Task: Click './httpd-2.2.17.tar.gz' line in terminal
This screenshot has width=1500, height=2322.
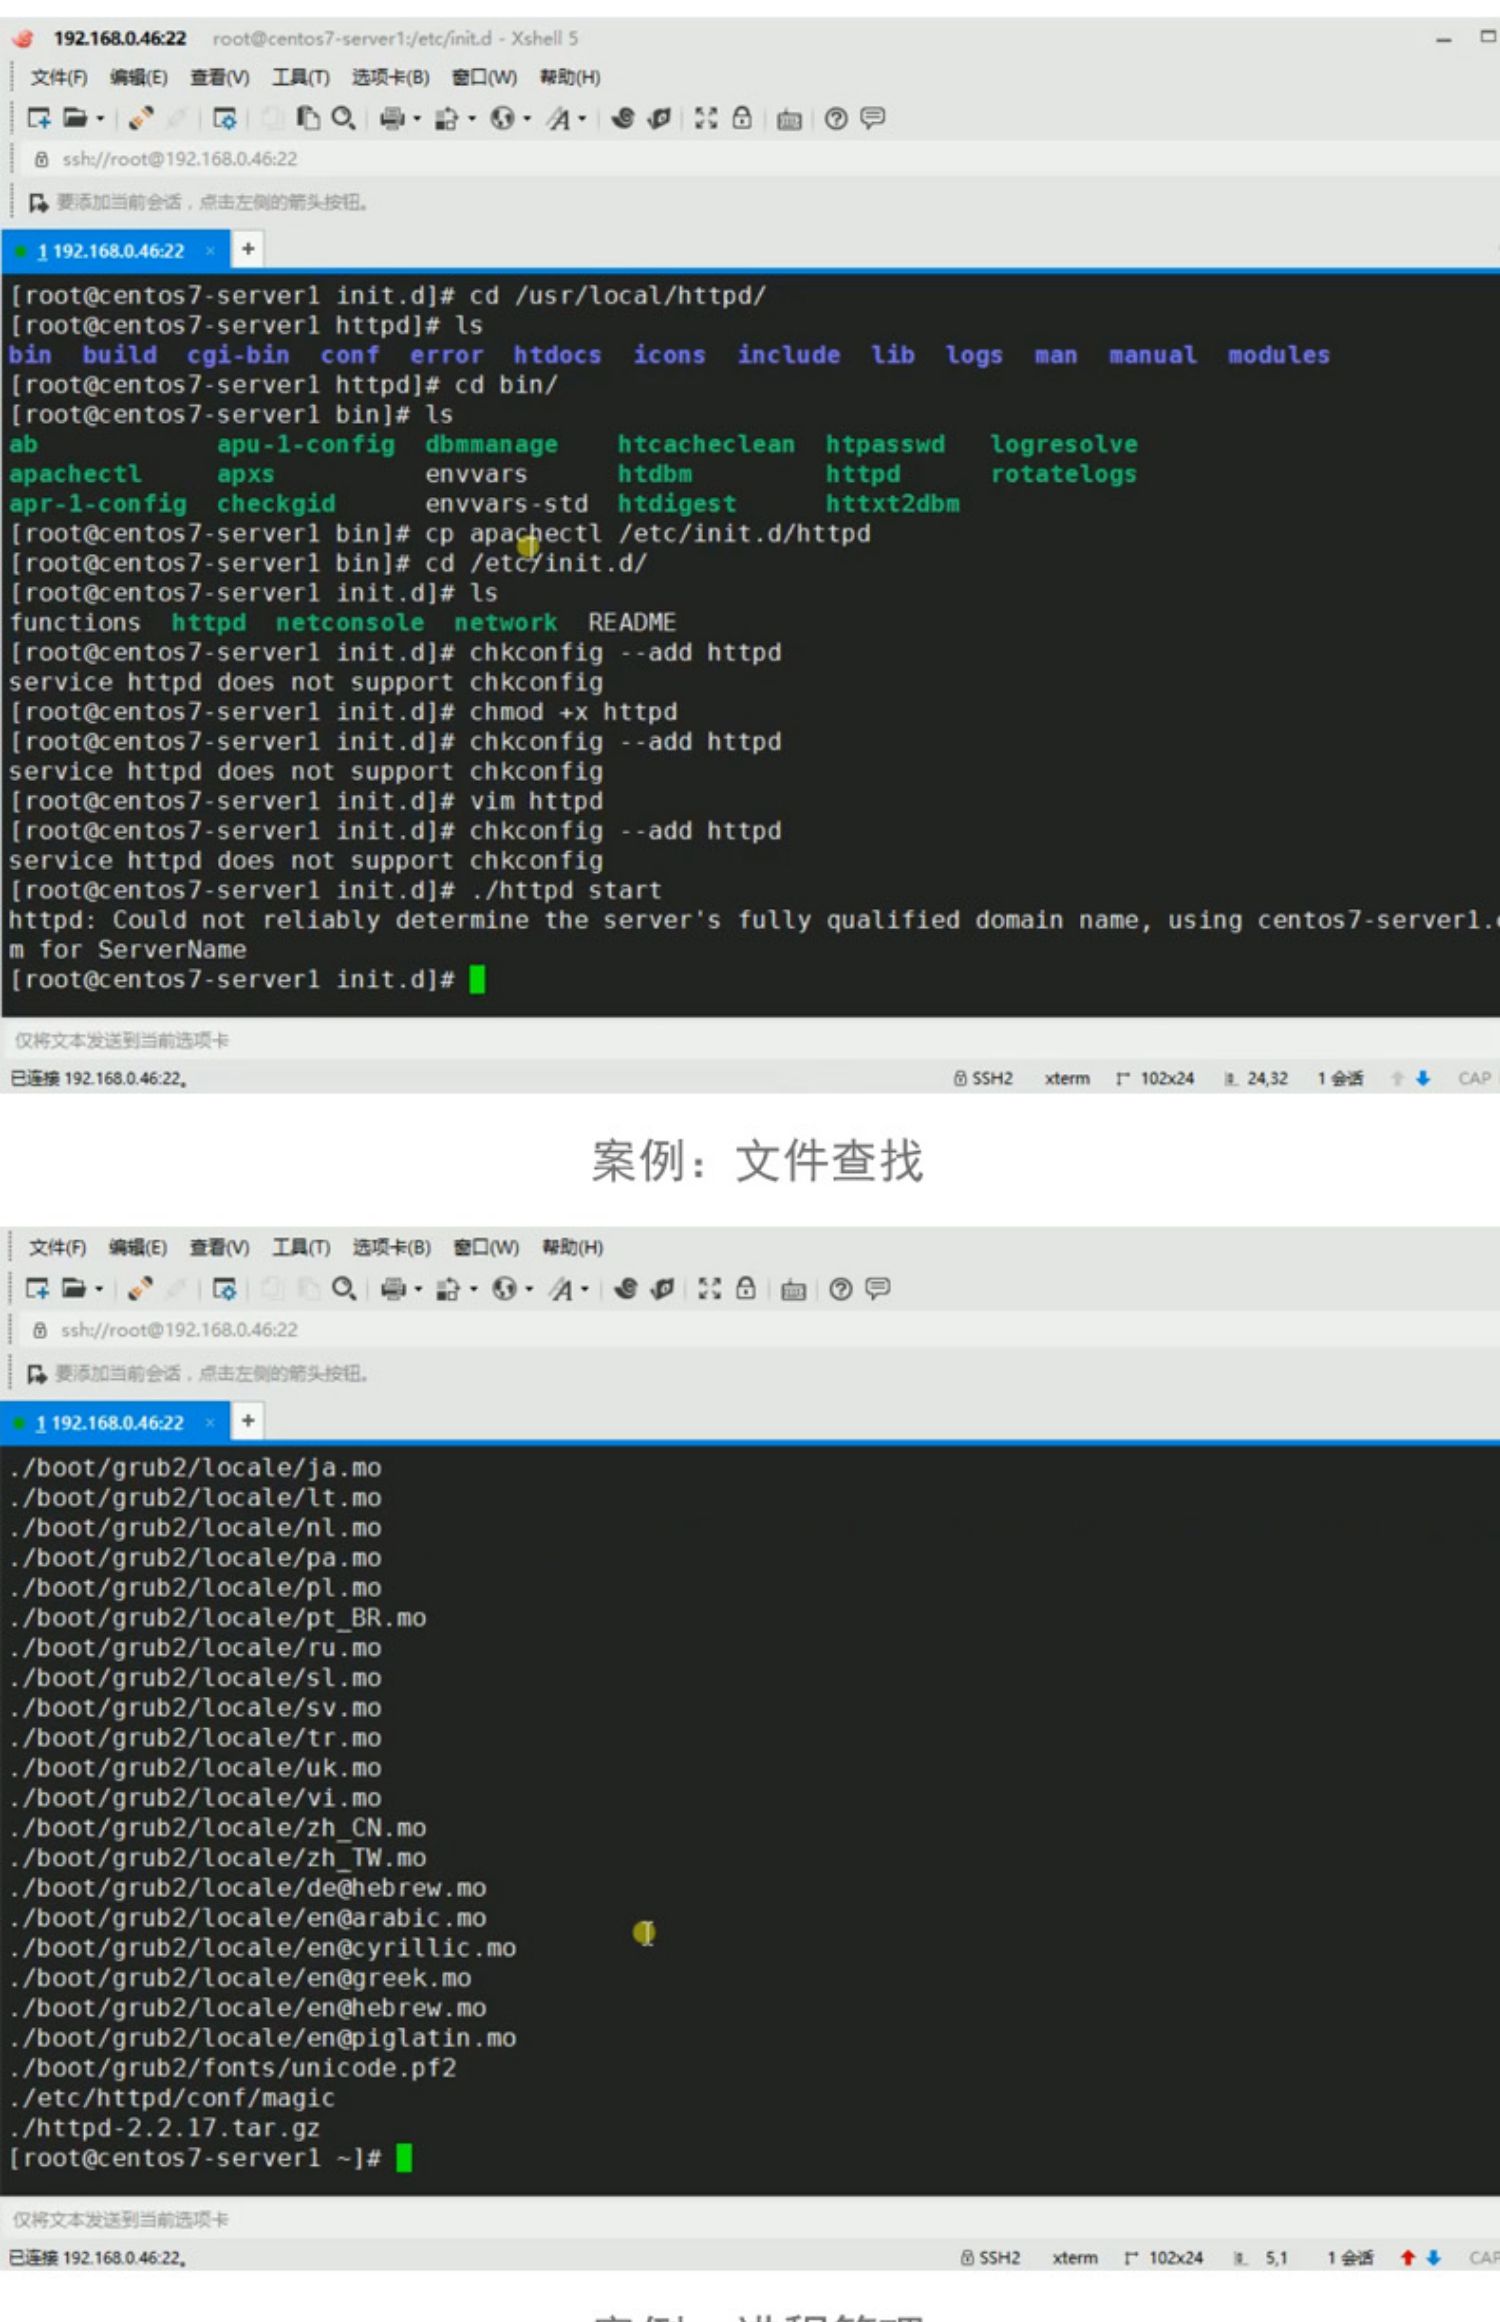Action: 164,2128
